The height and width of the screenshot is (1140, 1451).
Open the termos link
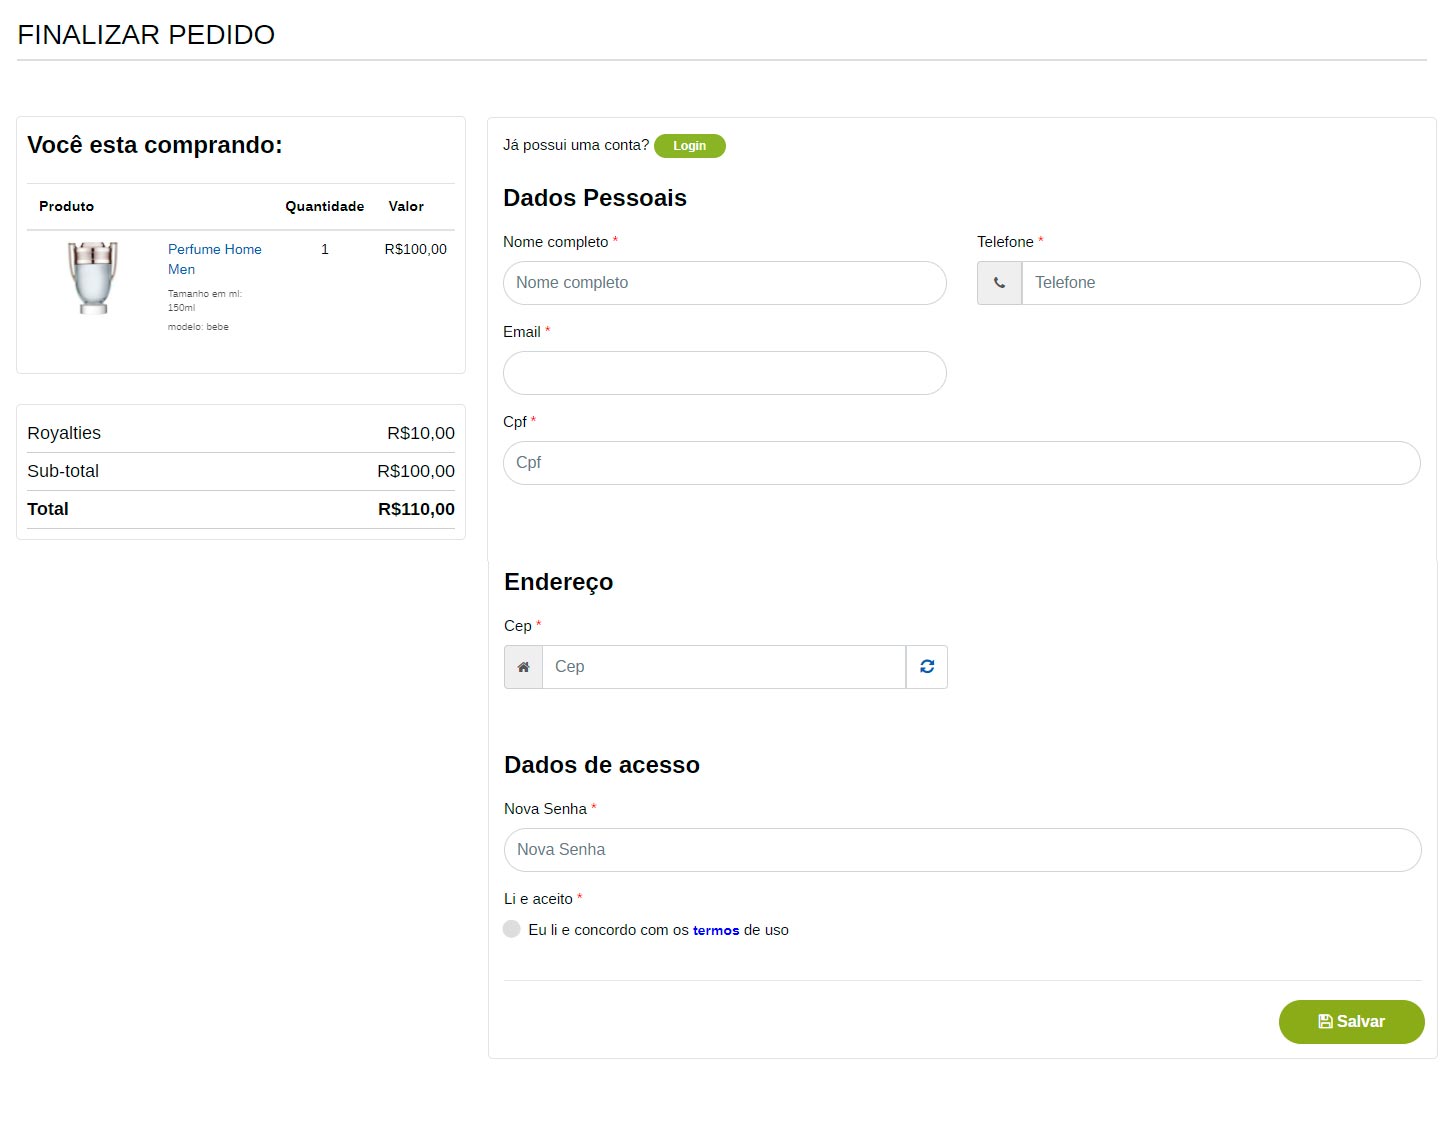(x=715, y=930)
